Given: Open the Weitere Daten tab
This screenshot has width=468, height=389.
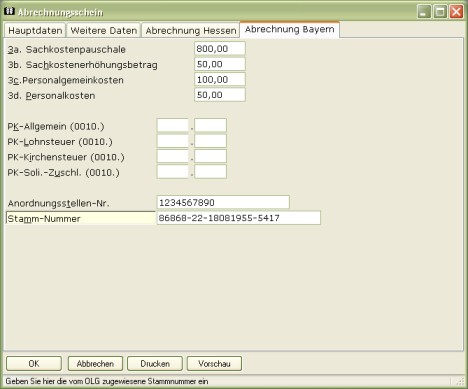Looking at the screenshot, I should pyautogui.click(x=103, y=30).
